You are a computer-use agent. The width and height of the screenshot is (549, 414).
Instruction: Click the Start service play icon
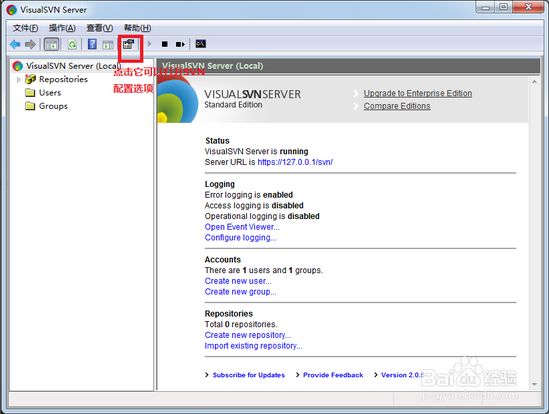click(150, 44)
